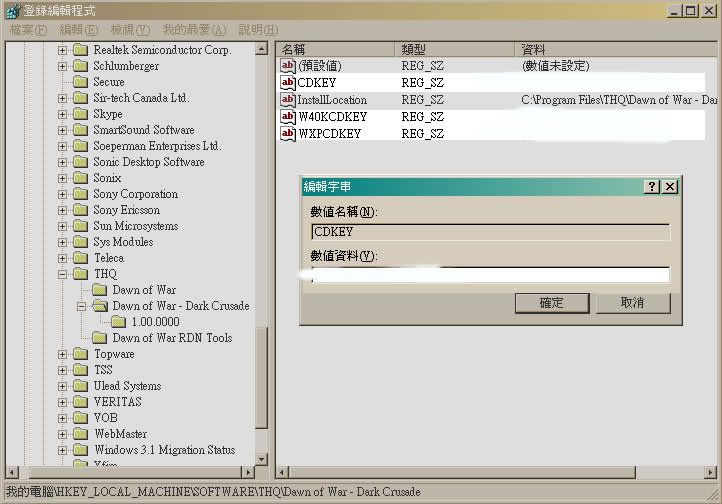Viewport: 722px width, 504px height.
Task: Select the (預設值) default value icon
Action: pyautogui.click(x=288, y=66)
